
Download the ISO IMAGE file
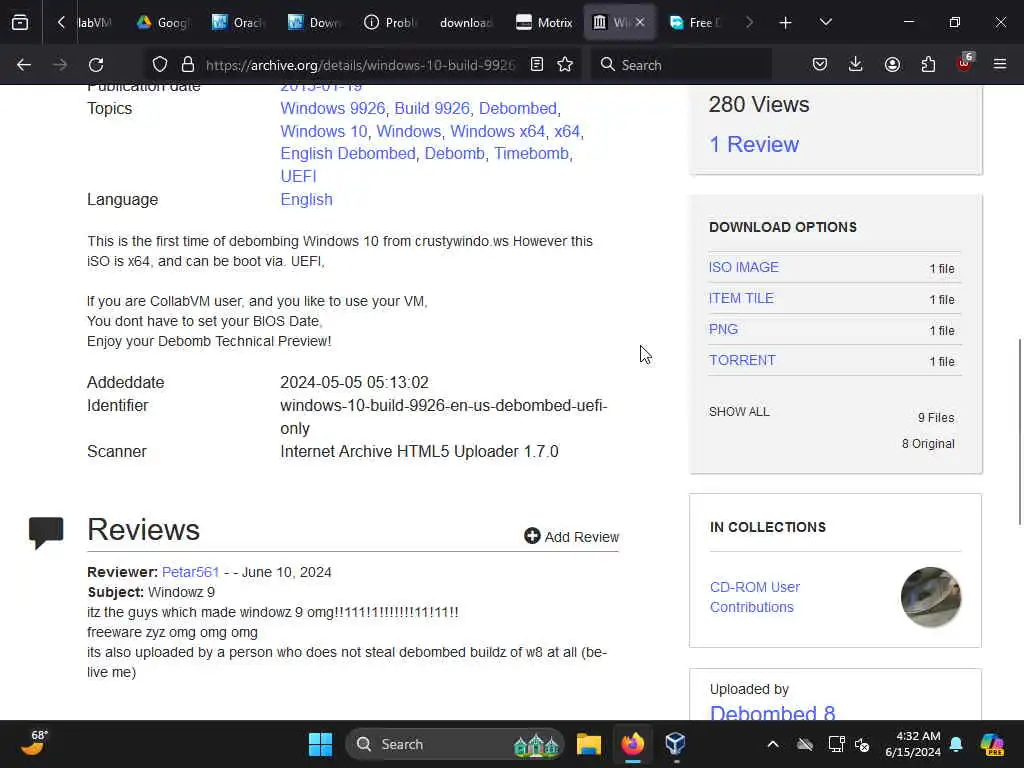(743, 267)
